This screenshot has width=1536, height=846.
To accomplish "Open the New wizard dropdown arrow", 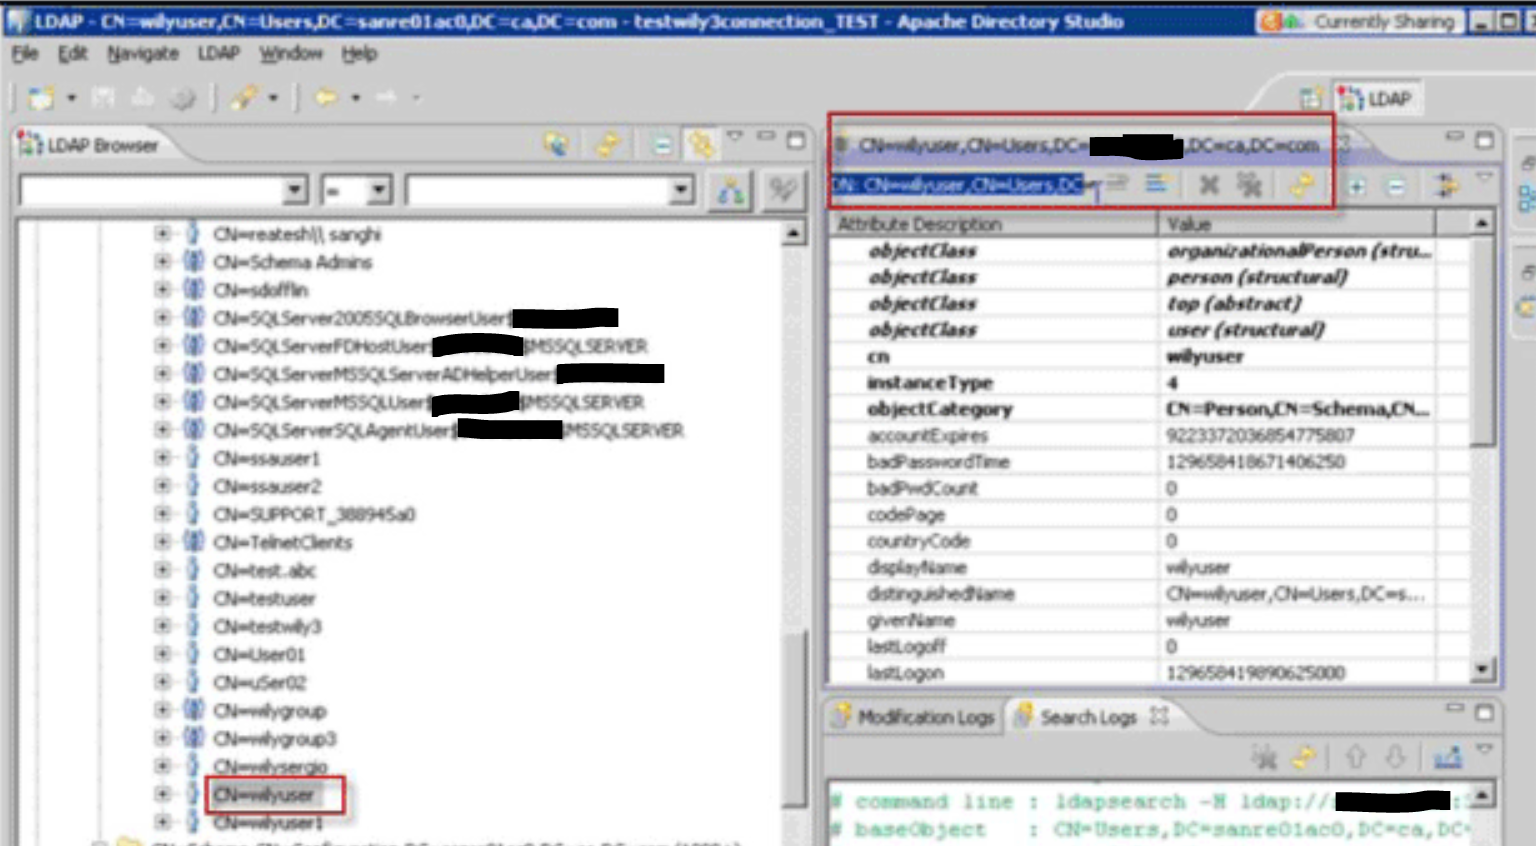I will click(x=71, y=98).
